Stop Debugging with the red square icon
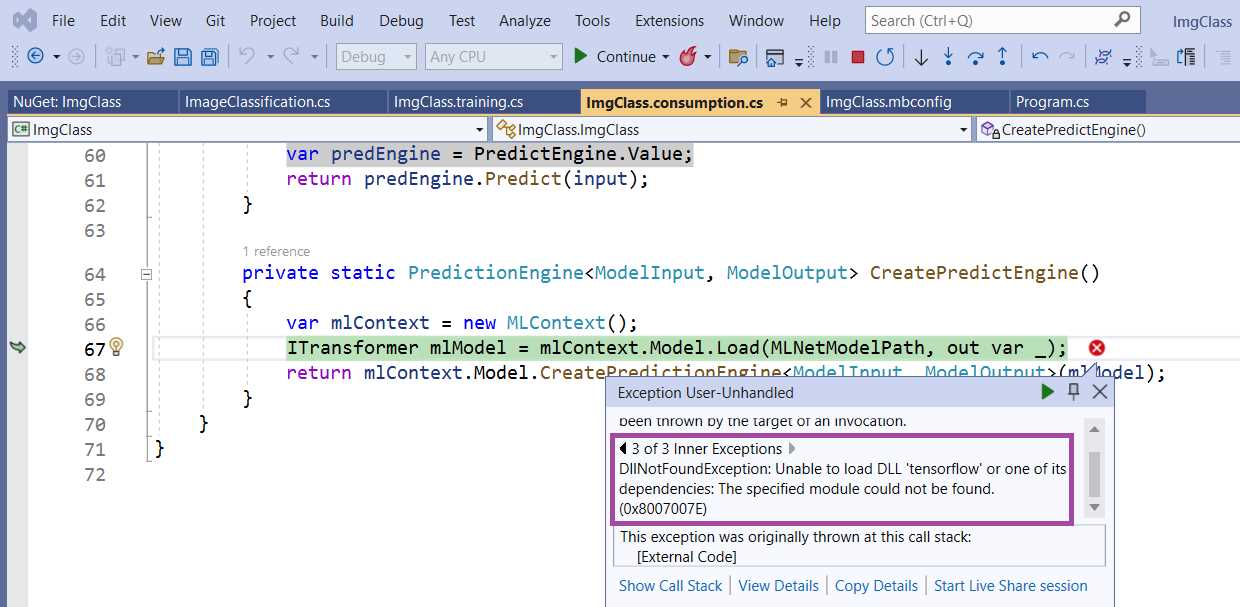Screen dimensions: 1240x607 pyautogui.click(x=857, y=57)
